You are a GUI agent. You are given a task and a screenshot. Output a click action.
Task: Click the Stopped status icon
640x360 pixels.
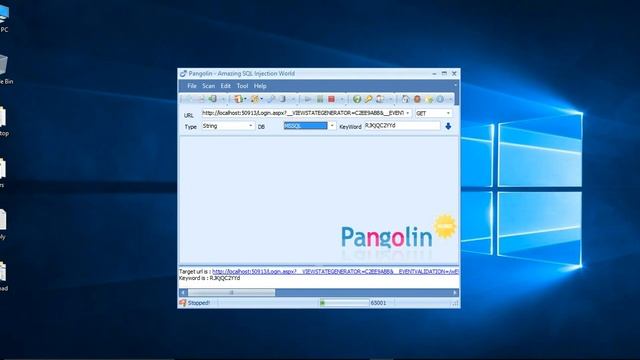coord(182,303)
